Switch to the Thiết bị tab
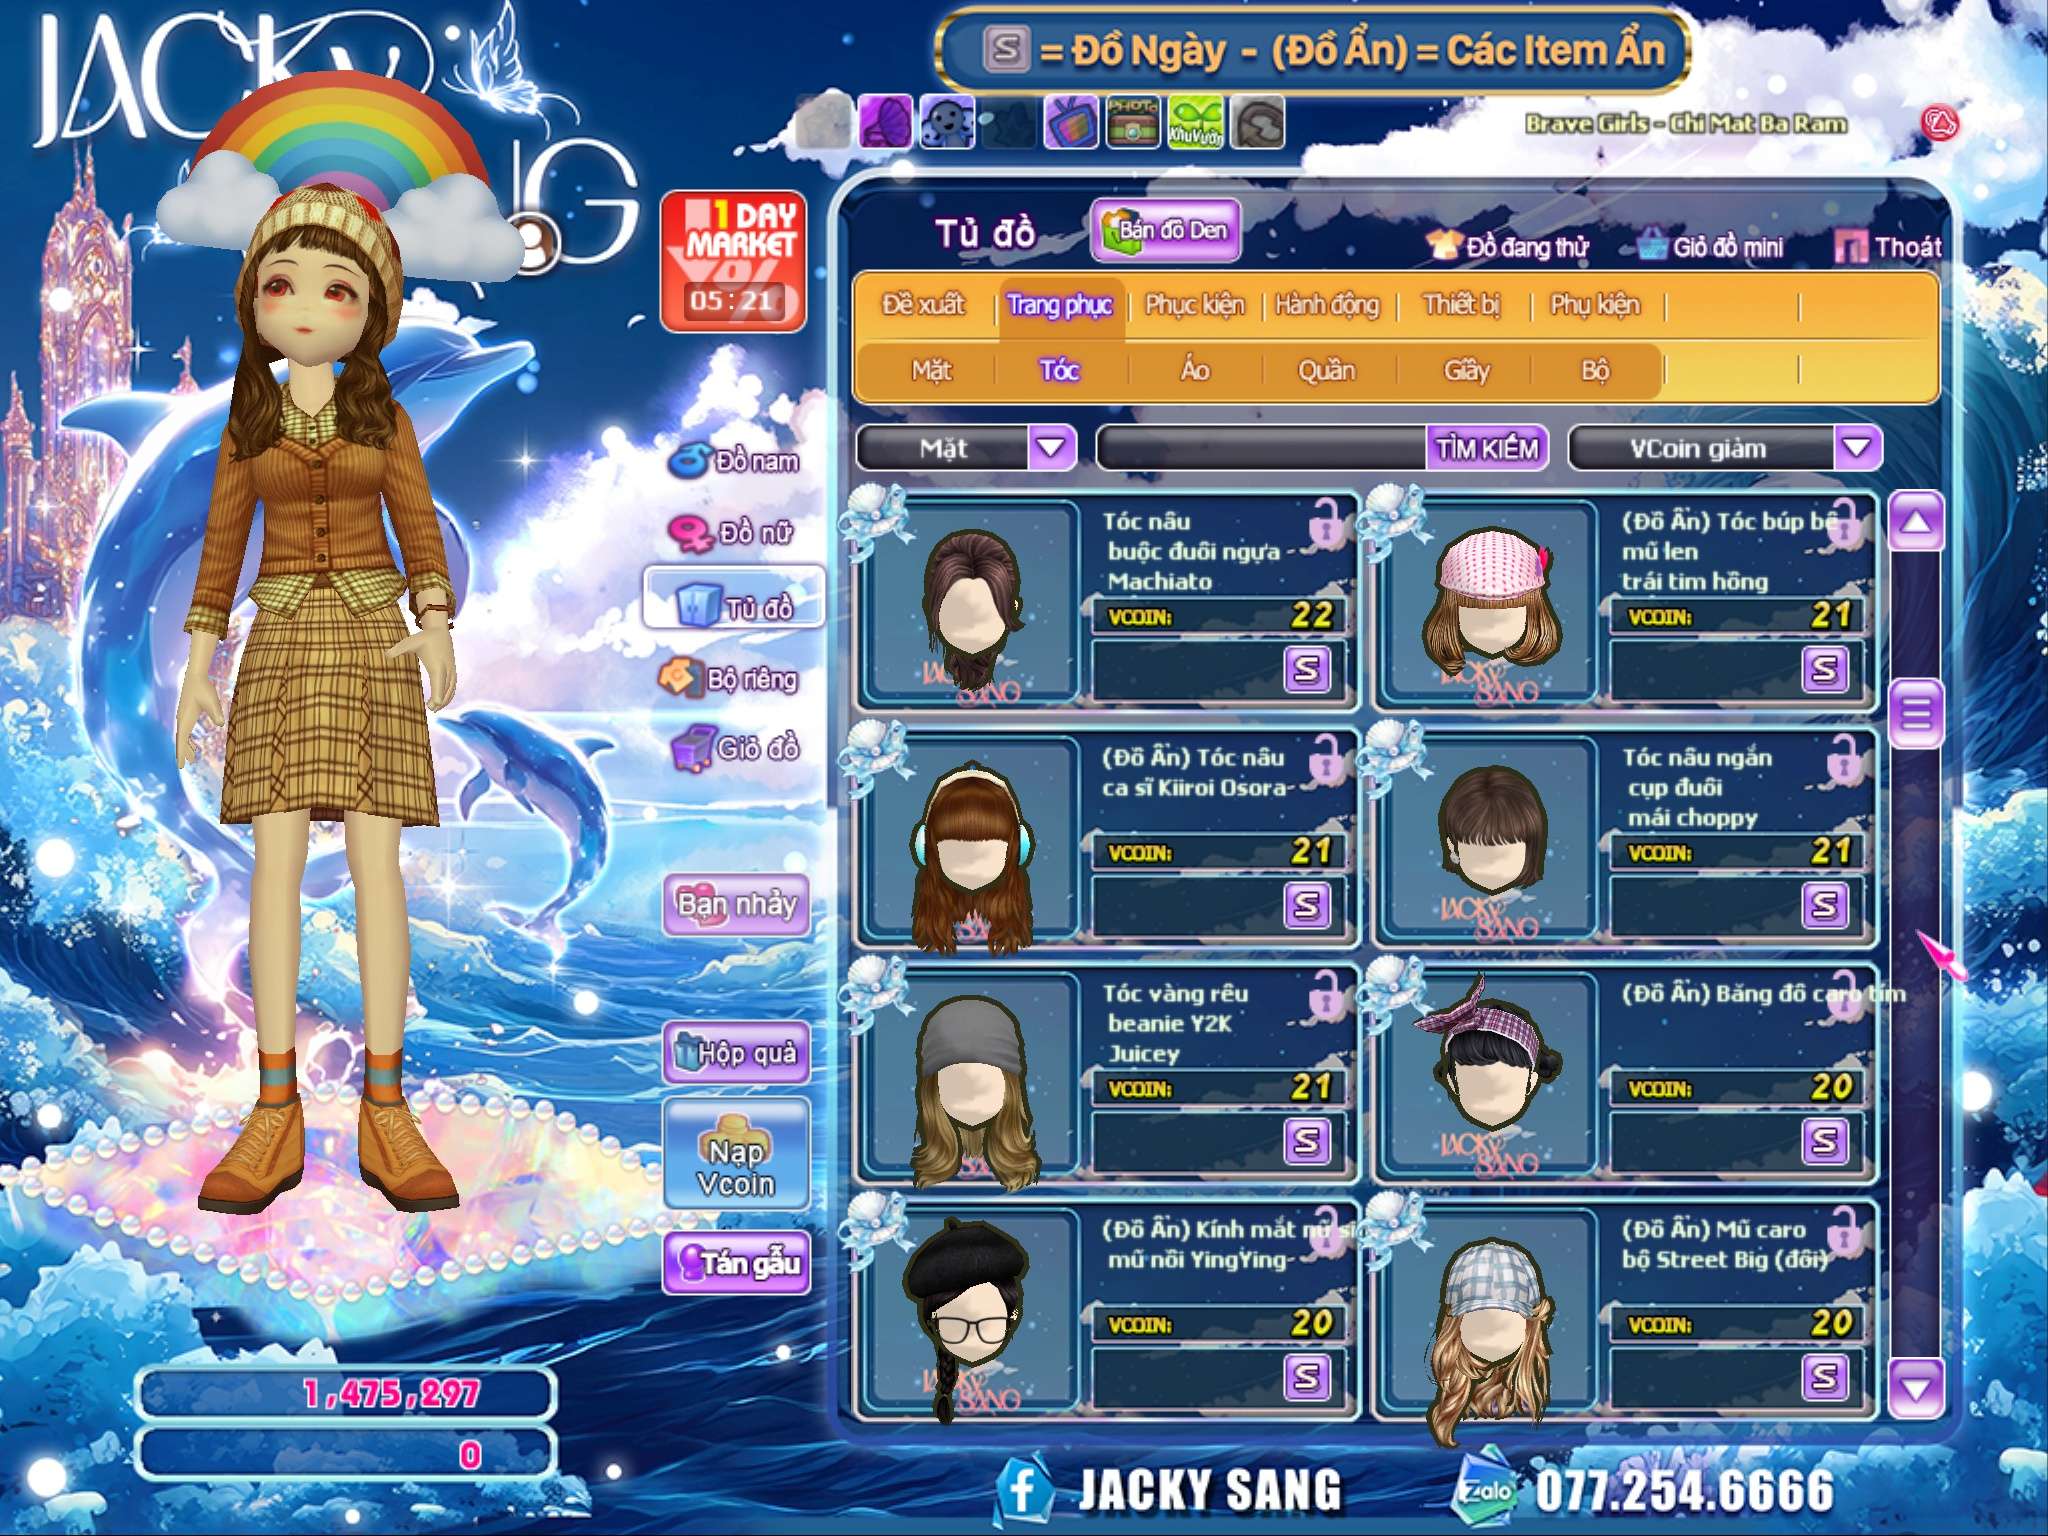Viewport: 2048px width, 1536px height. [x=1462, y=304]
